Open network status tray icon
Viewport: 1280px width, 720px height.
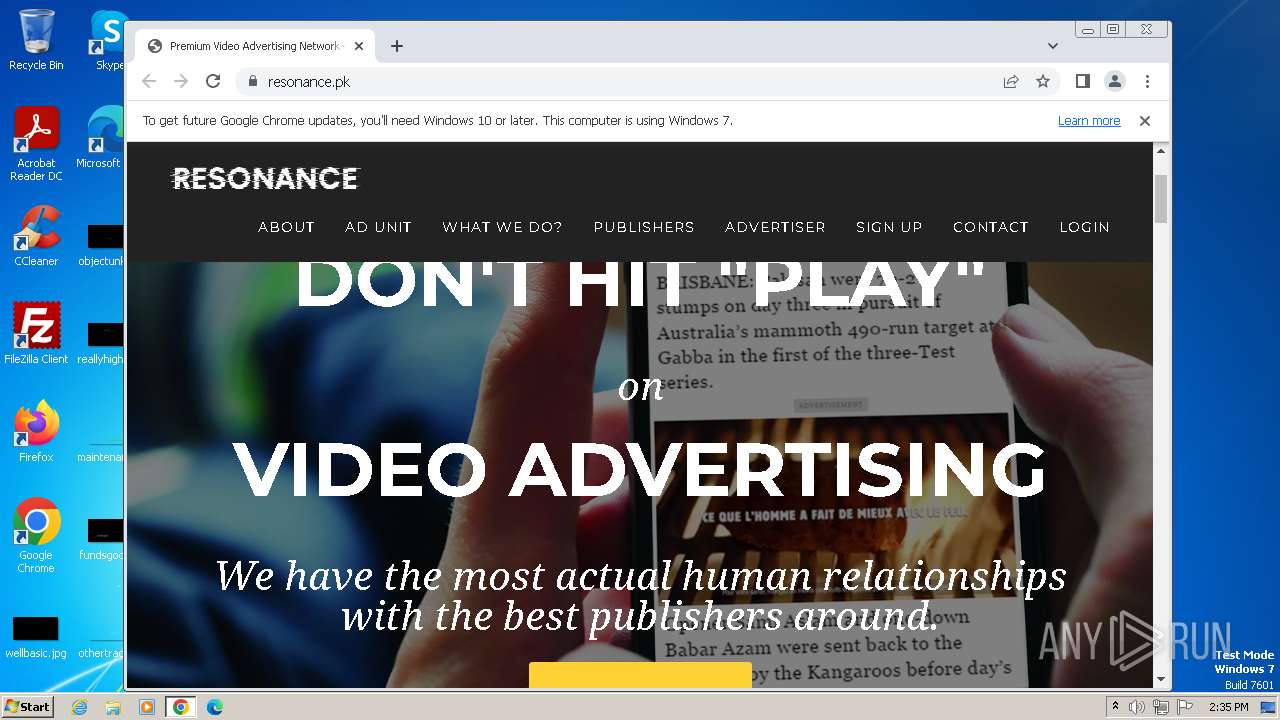point(1160,707)
